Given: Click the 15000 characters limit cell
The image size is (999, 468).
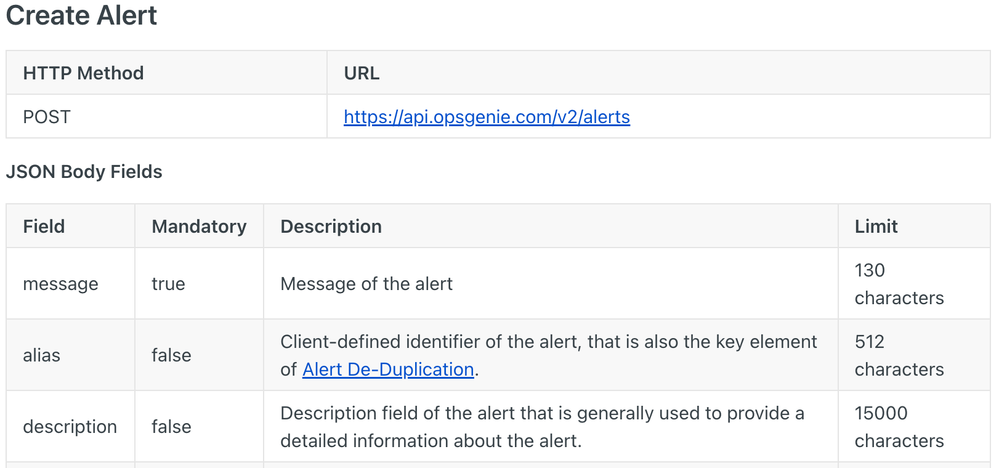Looking at the screenshot, I should click(914, 426).
